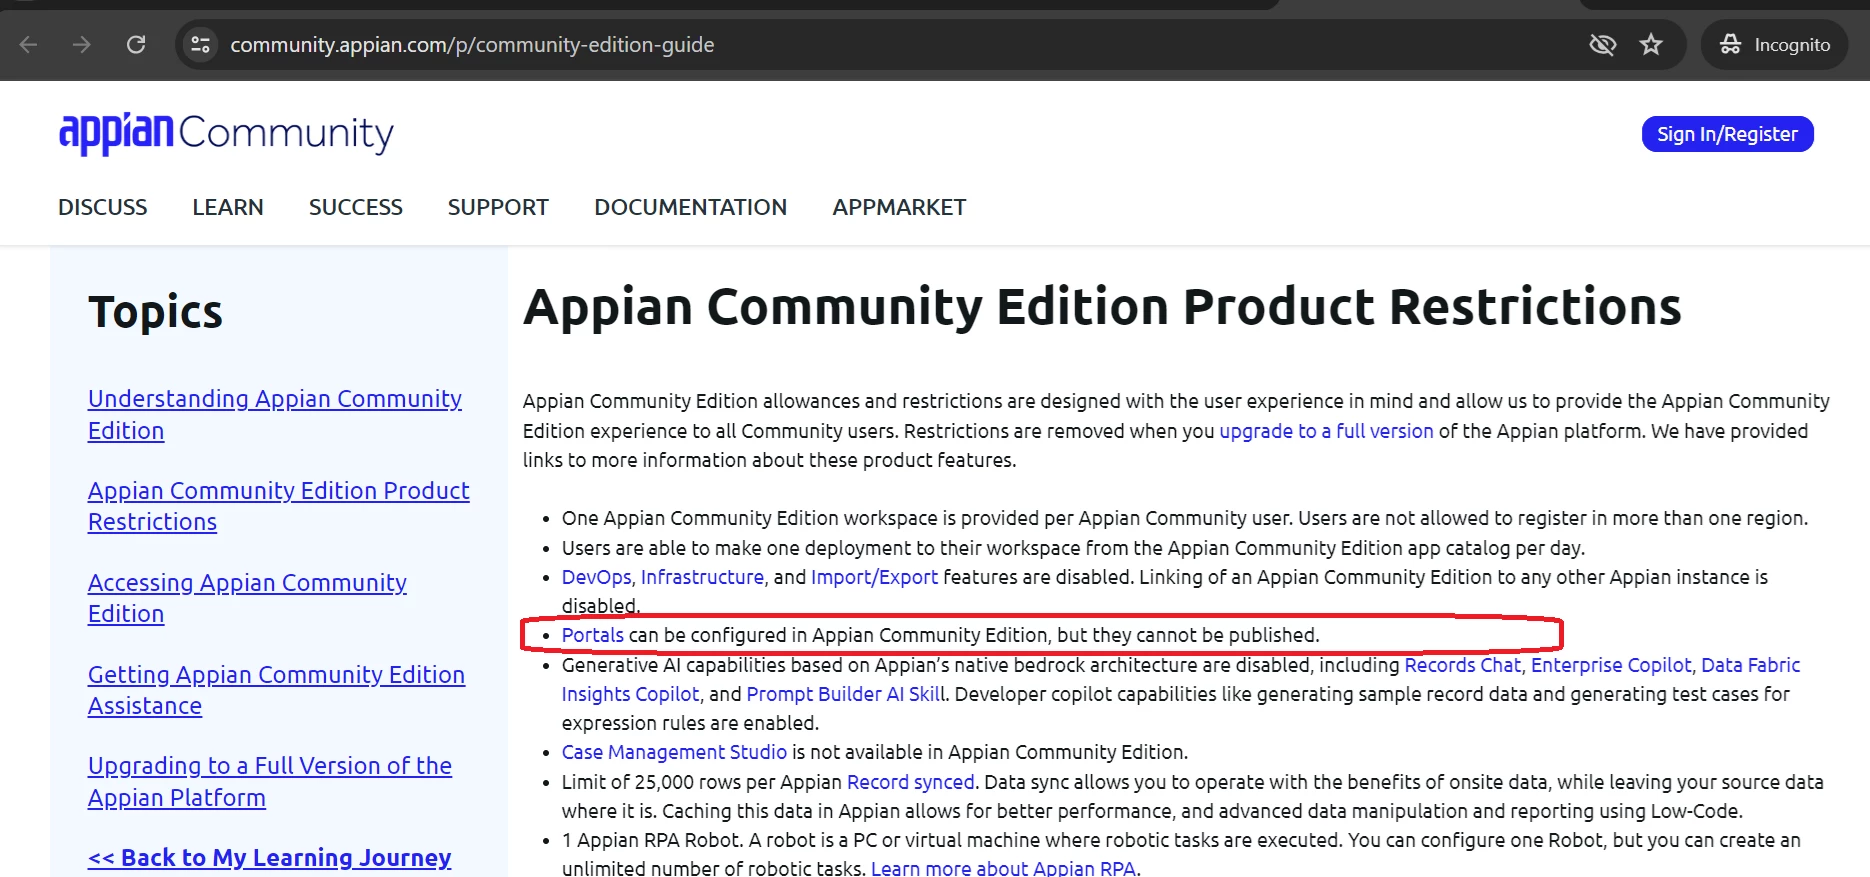Open the Appian Community logo home link
This screenshot has width=1870, height=877.
point(226,133)
